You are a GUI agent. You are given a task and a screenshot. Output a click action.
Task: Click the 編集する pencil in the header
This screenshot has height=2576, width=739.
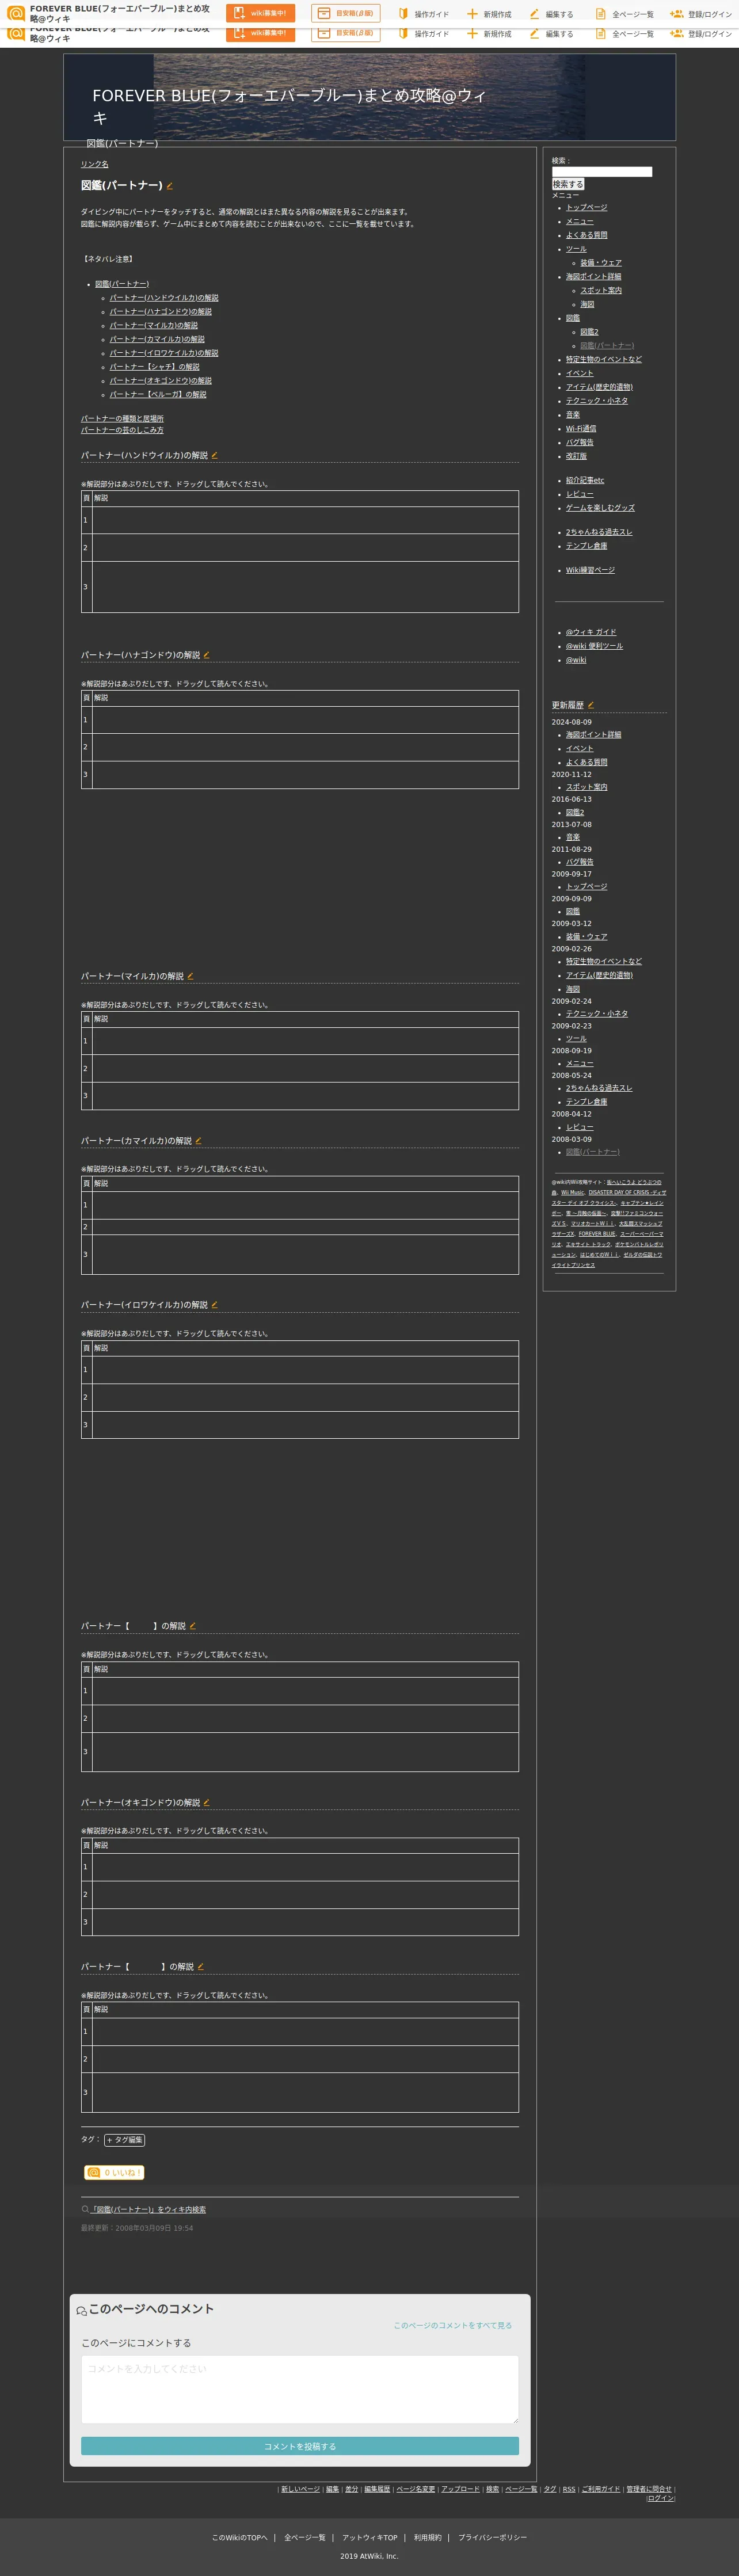point(534,14)
